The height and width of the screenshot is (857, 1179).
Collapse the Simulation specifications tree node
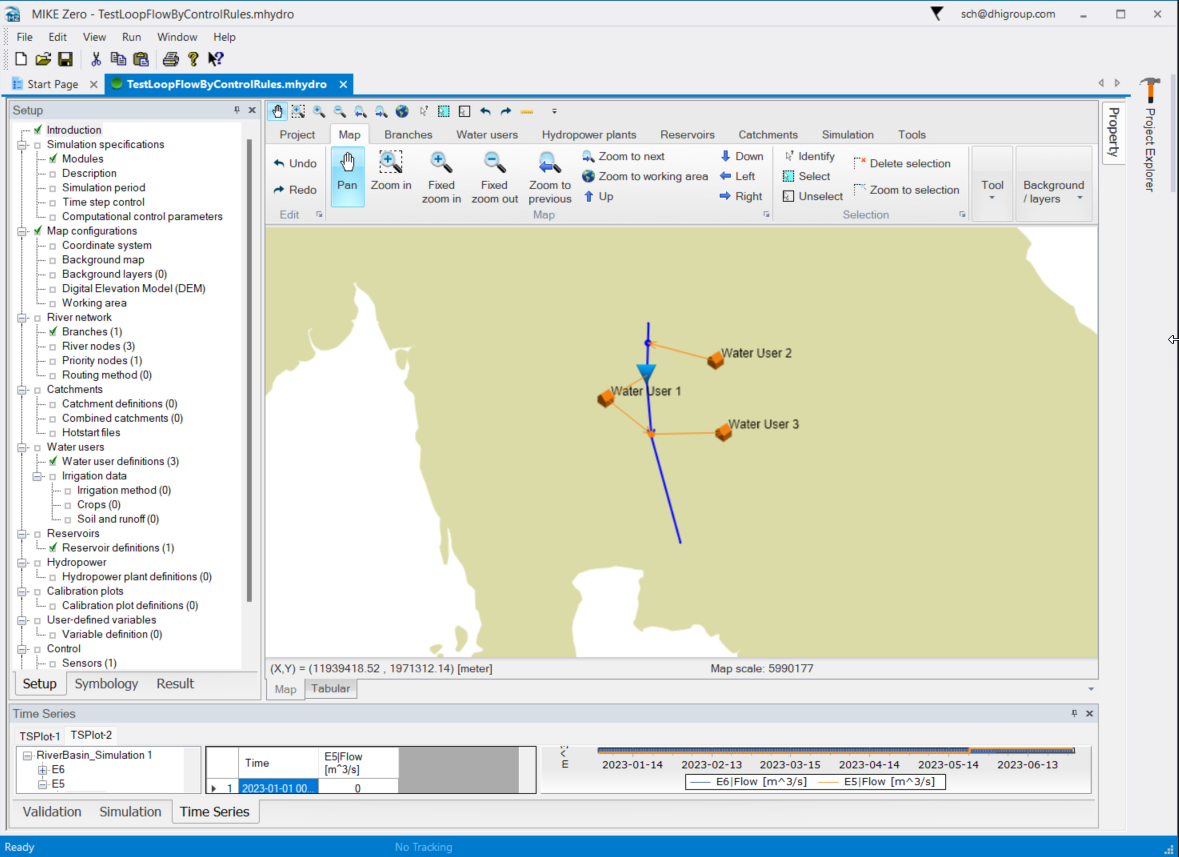click(23, 144)
